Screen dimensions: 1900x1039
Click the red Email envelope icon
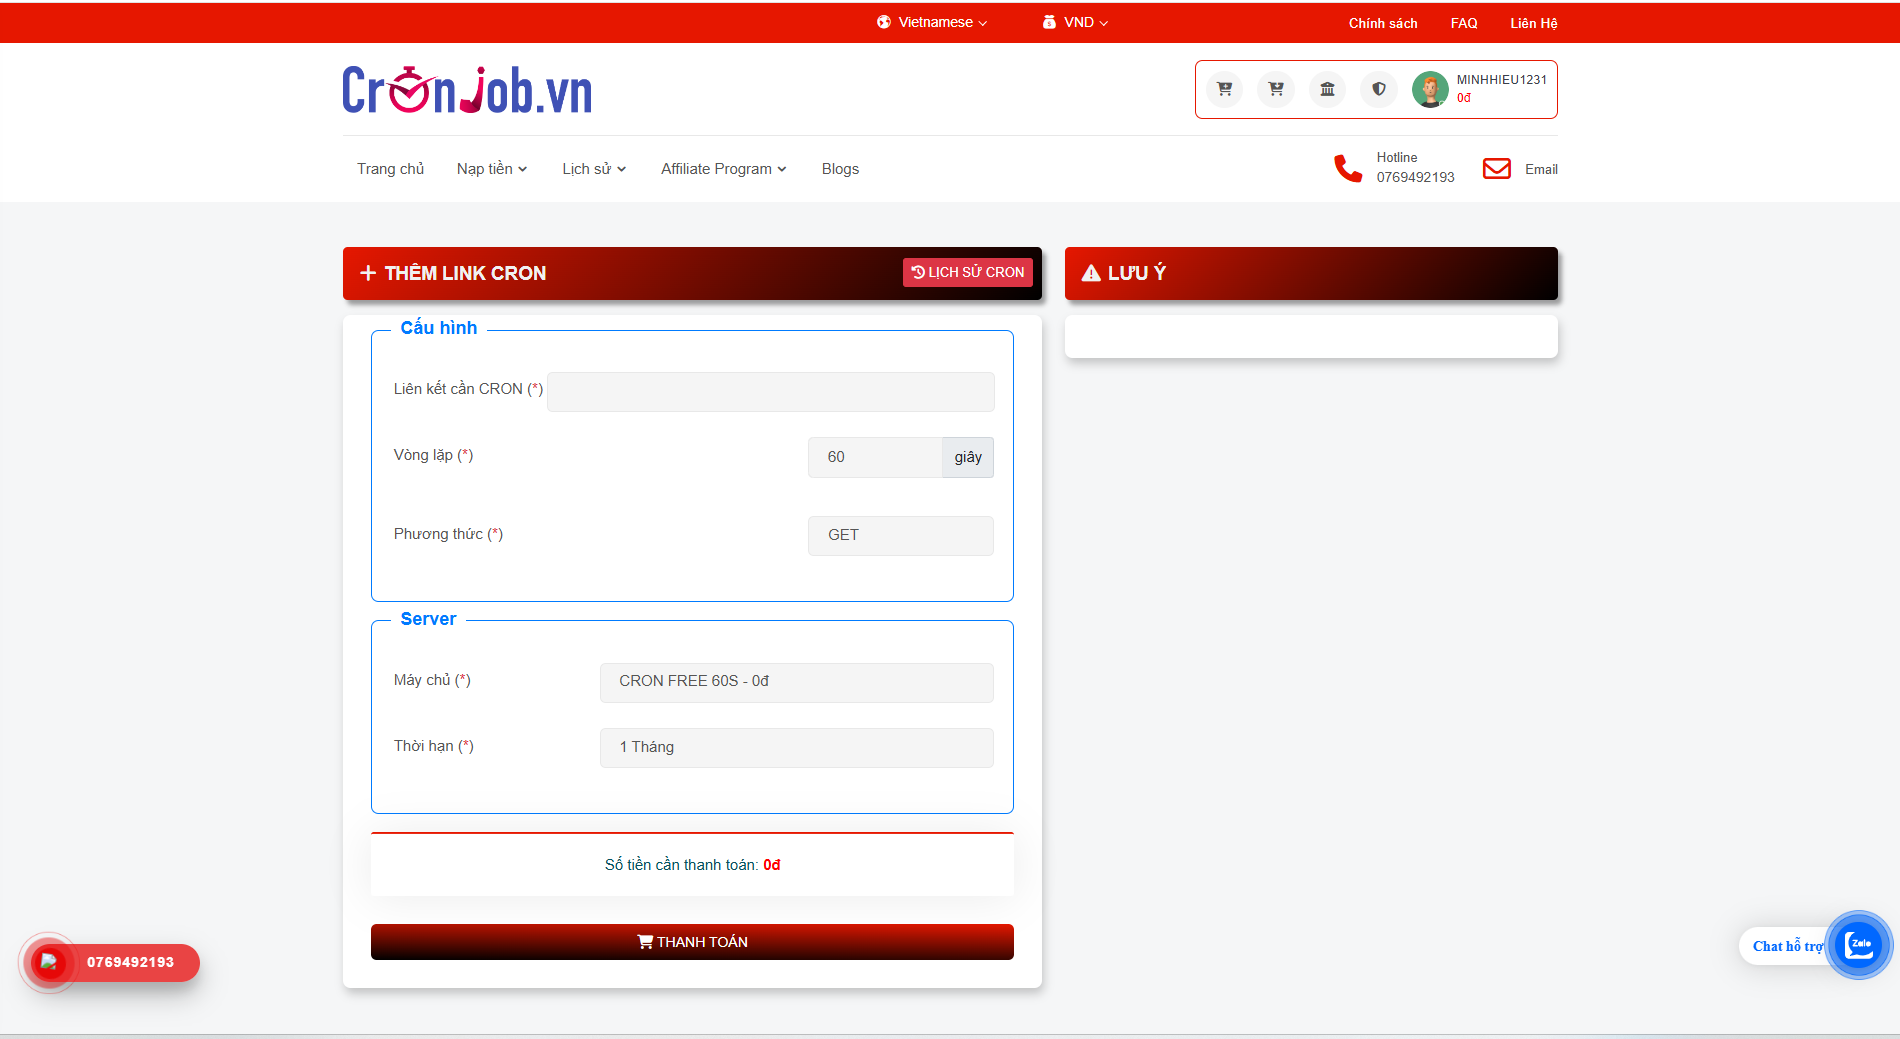pyautogui.click(x=1496, y=169)
